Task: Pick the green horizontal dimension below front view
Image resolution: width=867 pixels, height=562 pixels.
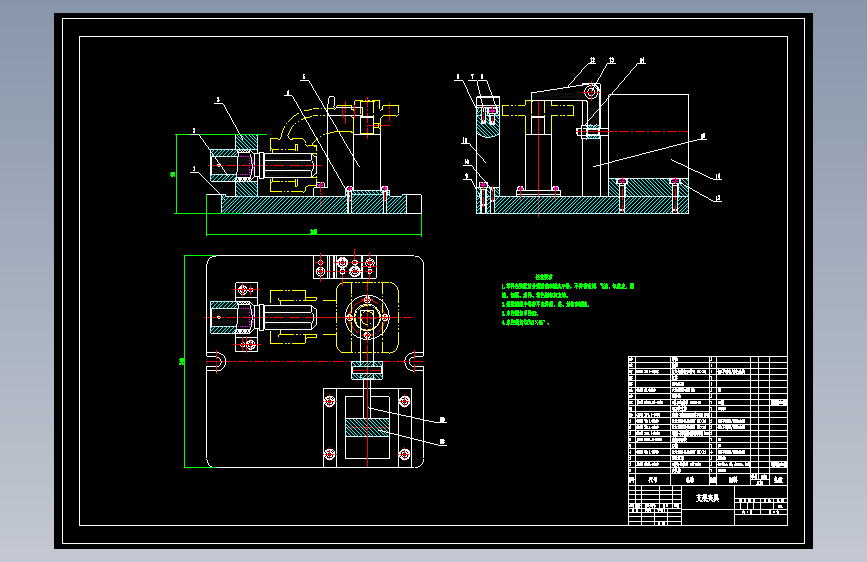Action: (314, 233)
